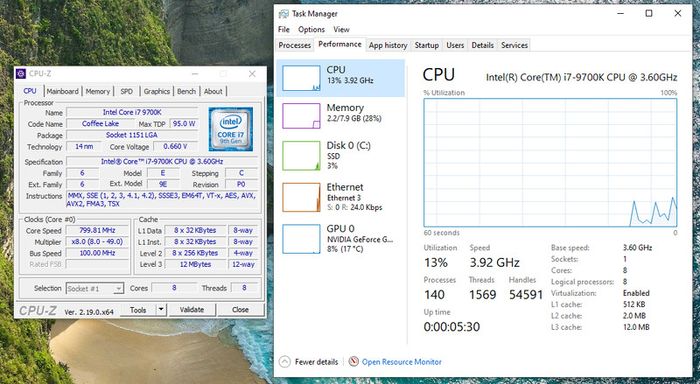The image size is (700, 384).
Task: Click the Up time value 0:00:05:30
Action: click(452, 327)
